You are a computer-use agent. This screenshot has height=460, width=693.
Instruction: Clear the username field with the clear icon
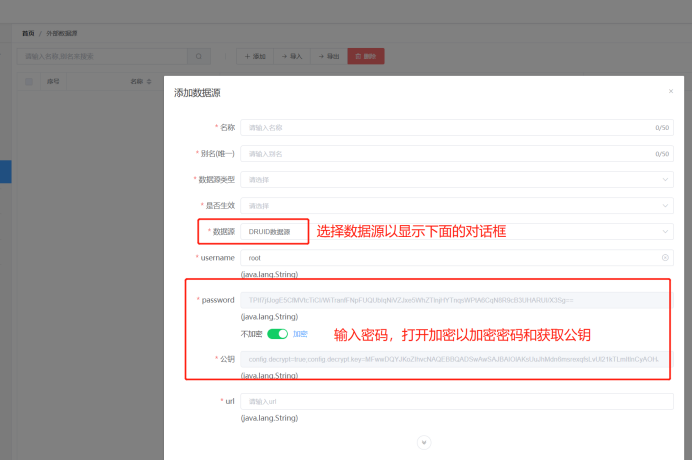665,258
